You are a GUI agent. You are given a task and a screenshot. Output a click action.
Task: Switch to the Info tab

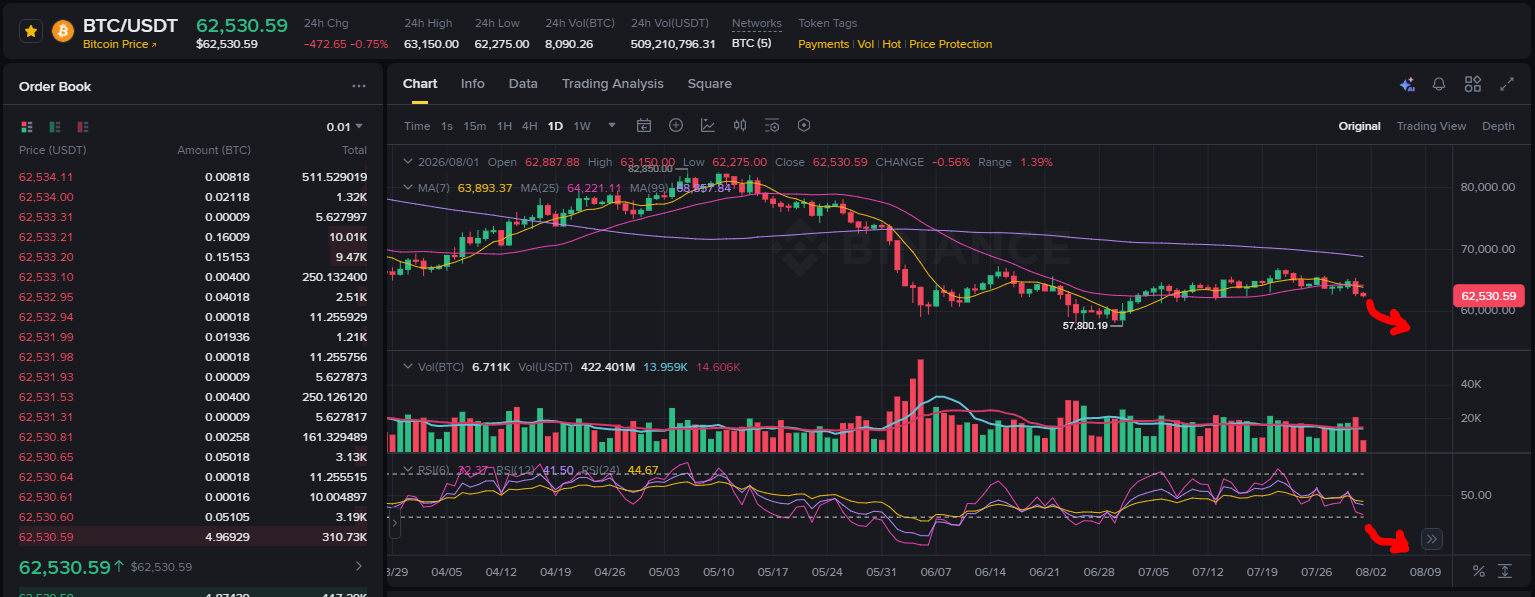coord(472,84)
